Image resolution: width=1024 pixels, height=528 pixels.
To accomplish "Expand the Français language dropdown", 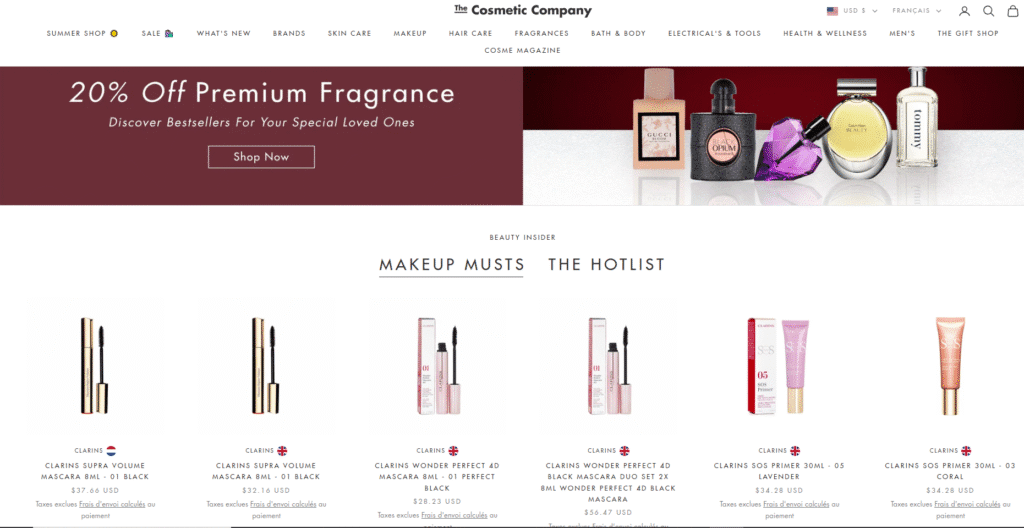I will pos(917,11).
